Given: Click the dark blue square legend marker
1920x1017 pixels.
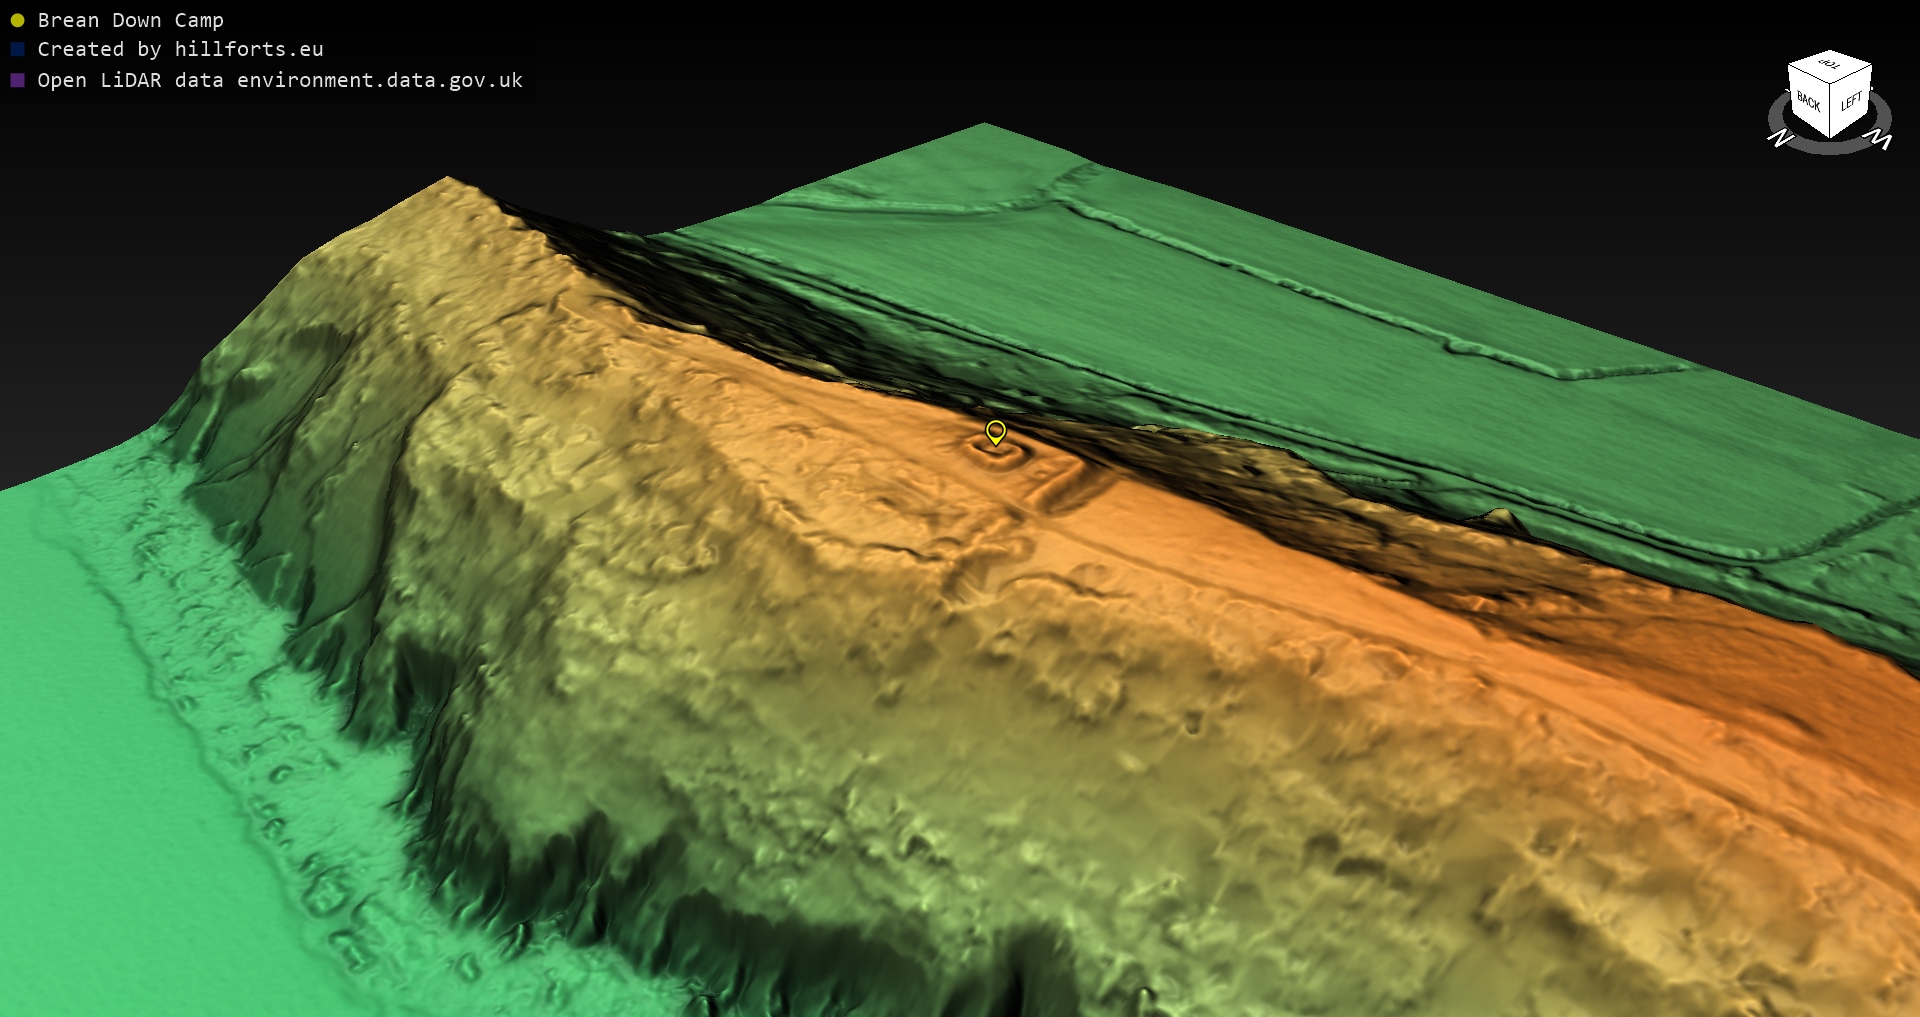Looking at the screenshot, I should pyautogui.click(x=17, y=49).
